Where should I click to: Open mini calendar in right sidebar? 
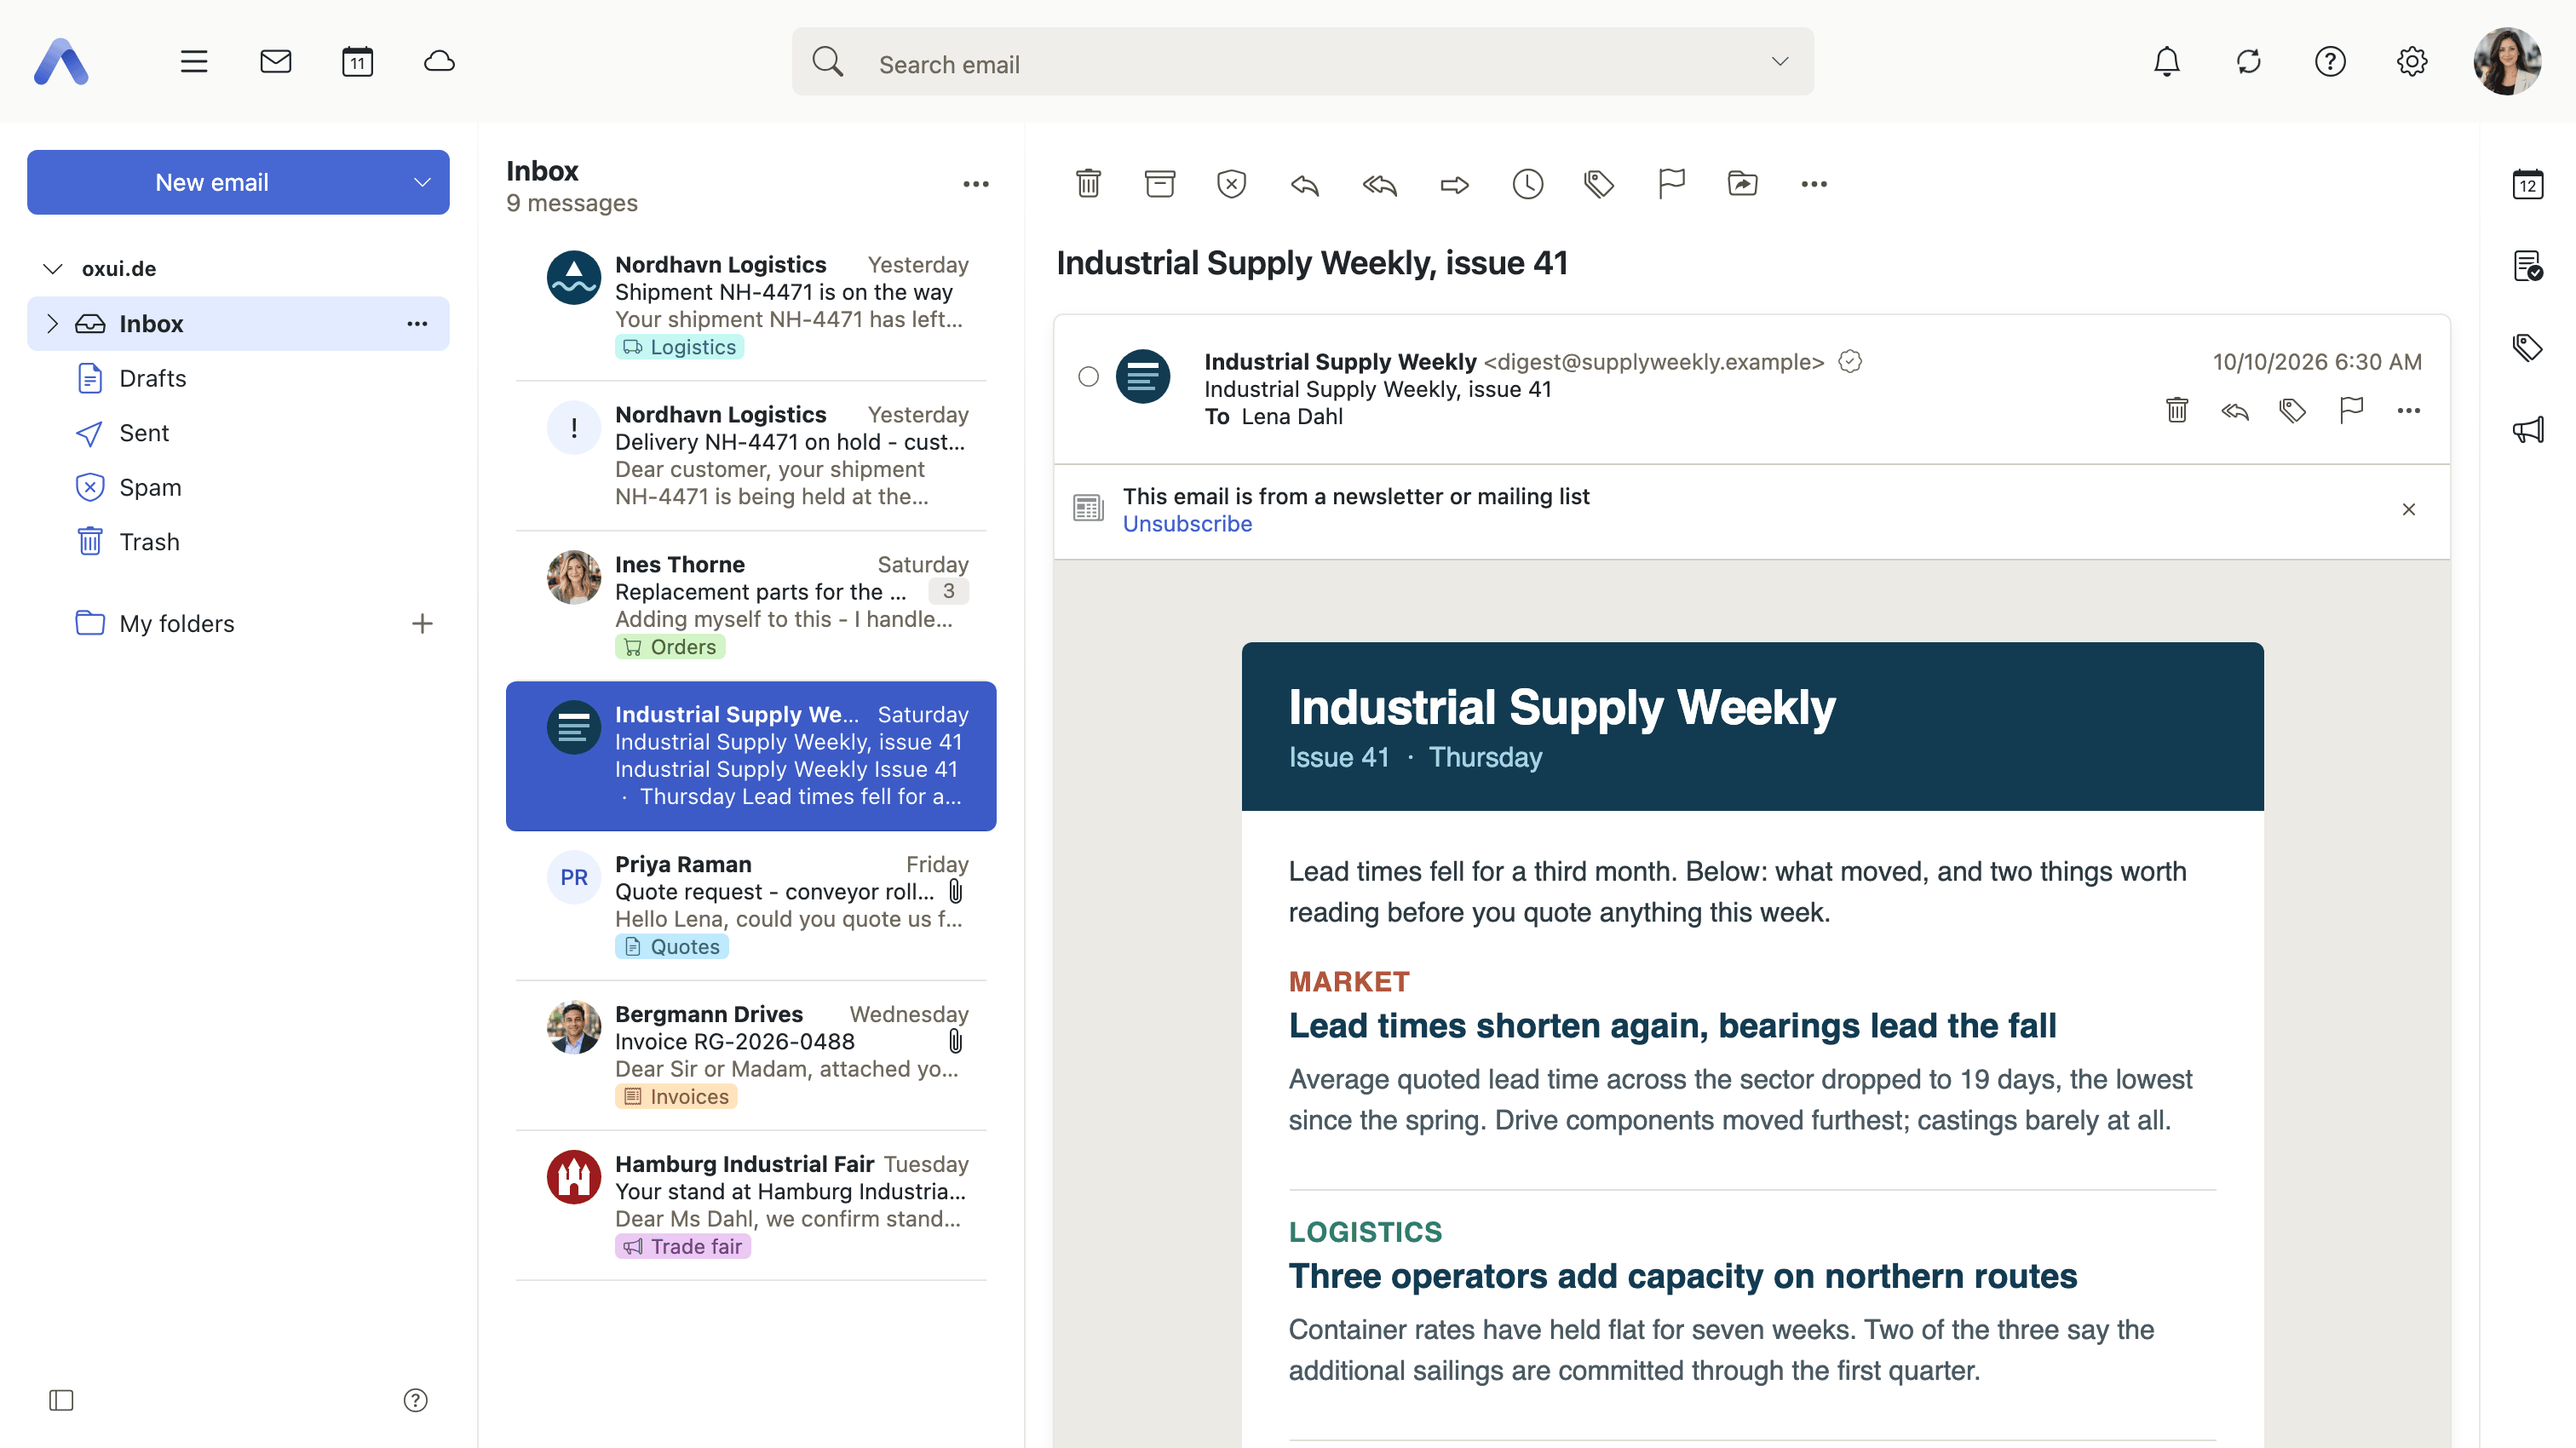pos(2527,184)
